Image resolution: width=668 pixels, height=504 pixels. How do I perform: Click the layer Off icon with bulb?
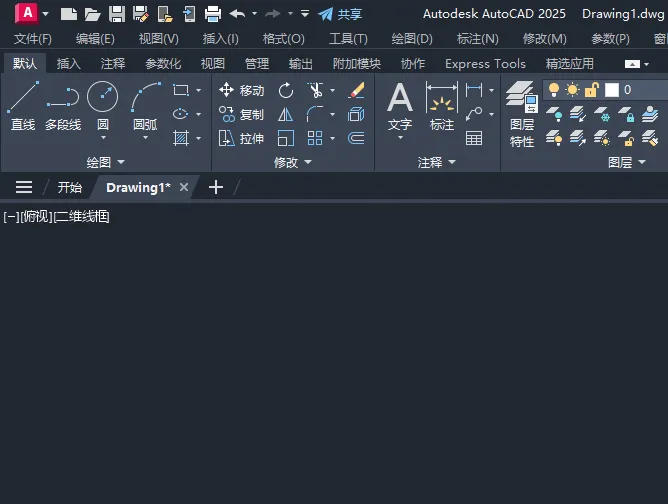pyautogui.click(x=553, y=114)
